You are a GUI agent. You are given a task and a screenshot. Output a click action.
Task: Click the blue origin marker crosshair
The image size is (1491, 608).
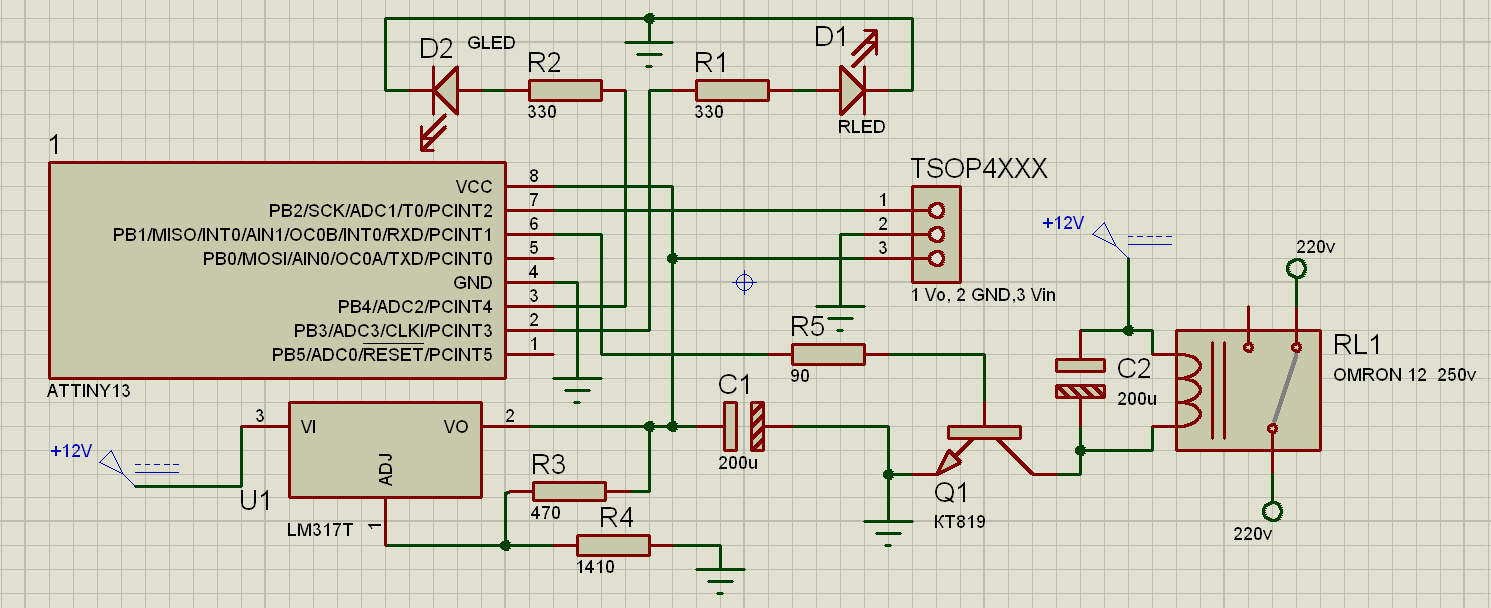[x=743, y=283]
